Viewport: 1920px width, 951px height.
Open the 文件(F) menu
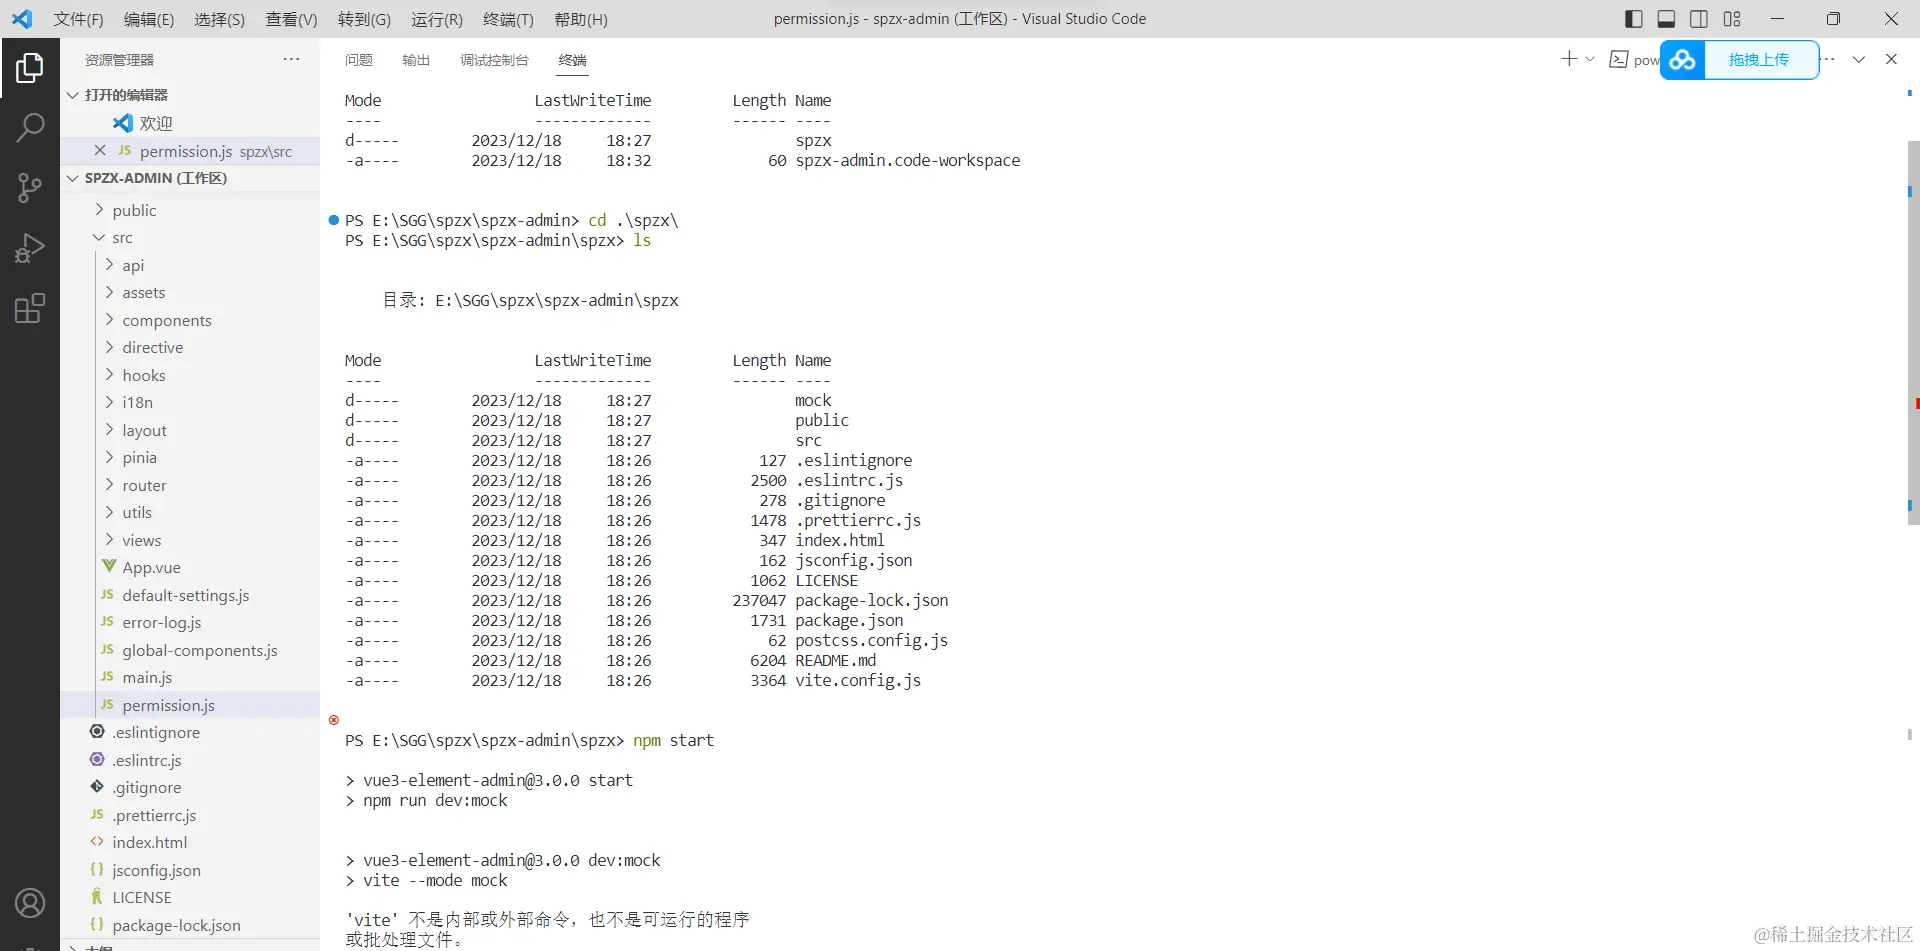coord(78,19)
